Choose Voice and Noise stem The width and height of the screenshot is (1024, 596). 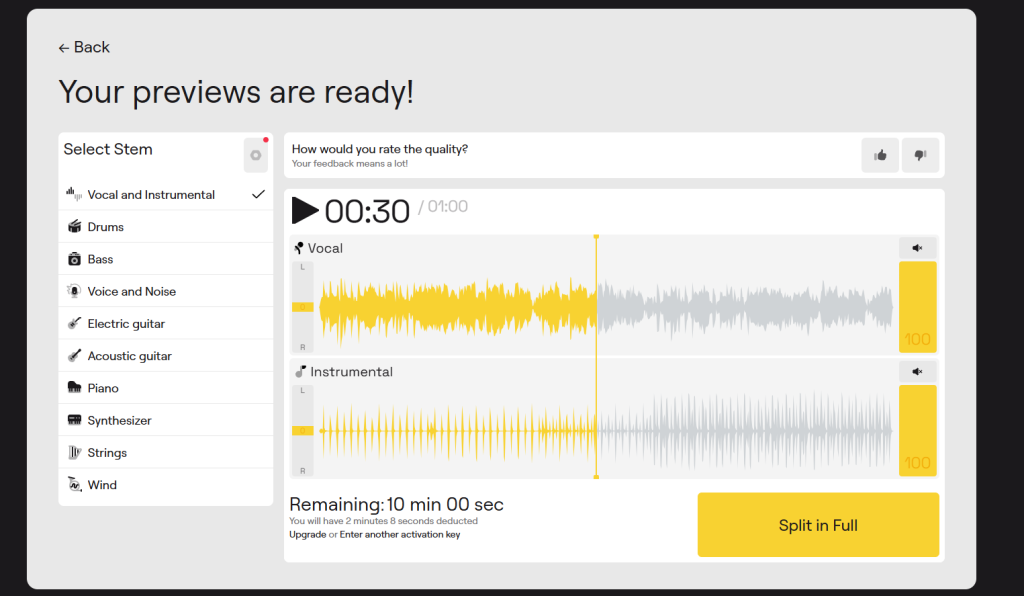click(x=131, y=292)
